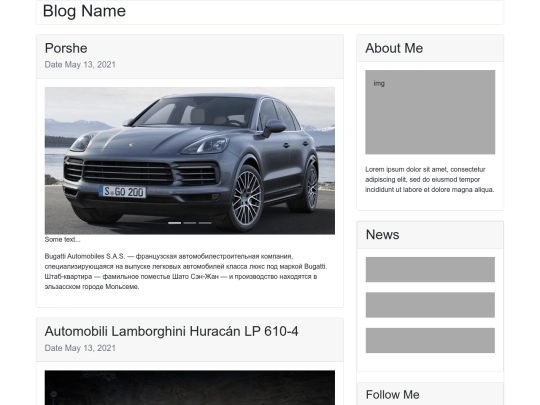540x405 pixels.
Task: Open the Automobili Lamborghini Huracán LP 610-4 title
Action: coord(172,331)
